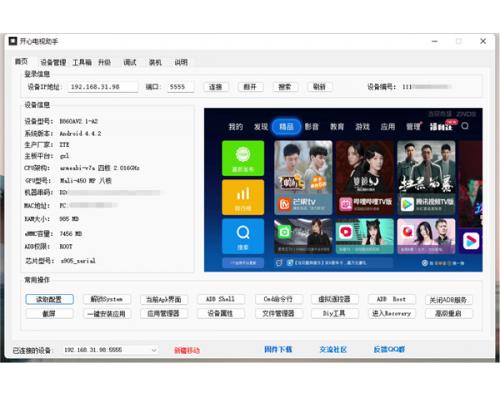Open the 交流社区 link
500x397 pixels.
(x=333, y=349)
